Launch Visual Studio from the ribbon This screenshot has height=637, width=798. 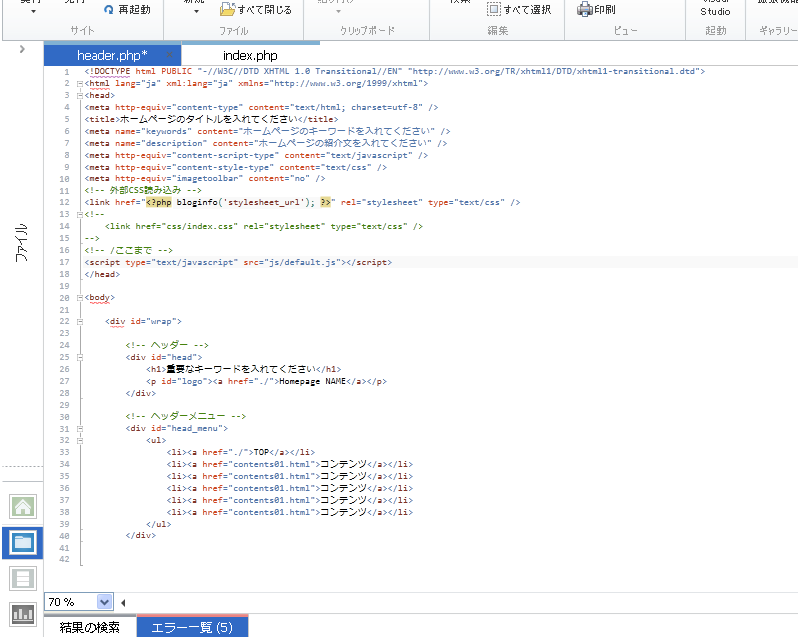[x=714, y=10]
